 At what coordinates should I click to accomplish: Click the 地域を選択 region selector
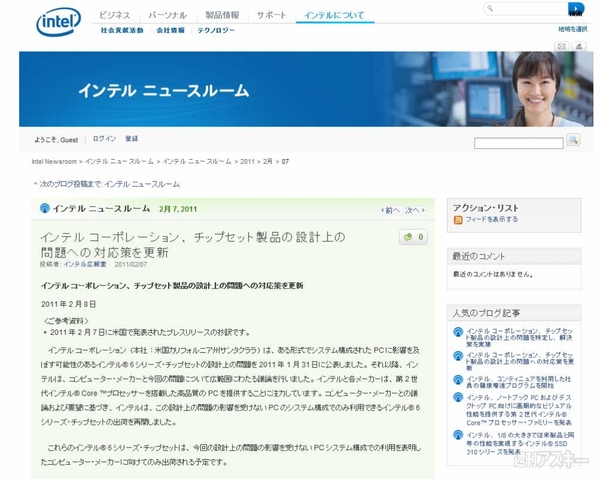pyautogui.click(x=573, y=29)
